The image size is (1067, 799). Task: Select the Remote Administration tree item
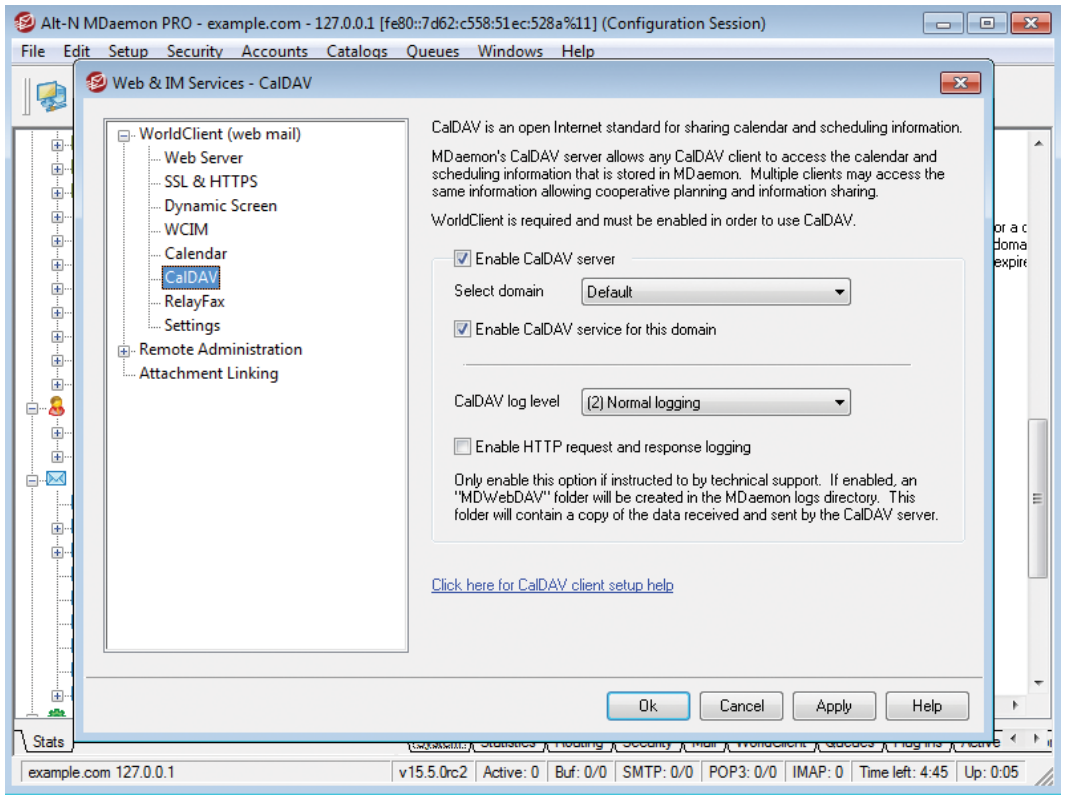[220, 349]
